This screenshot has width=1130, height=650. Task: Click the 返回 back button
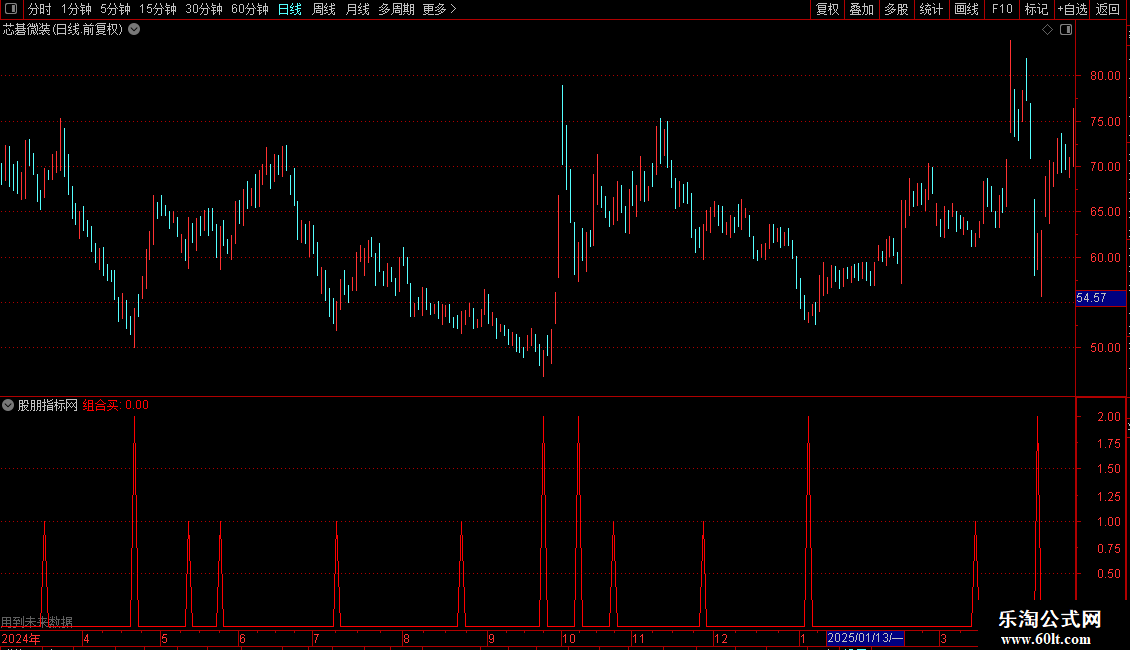(1108, 9)
